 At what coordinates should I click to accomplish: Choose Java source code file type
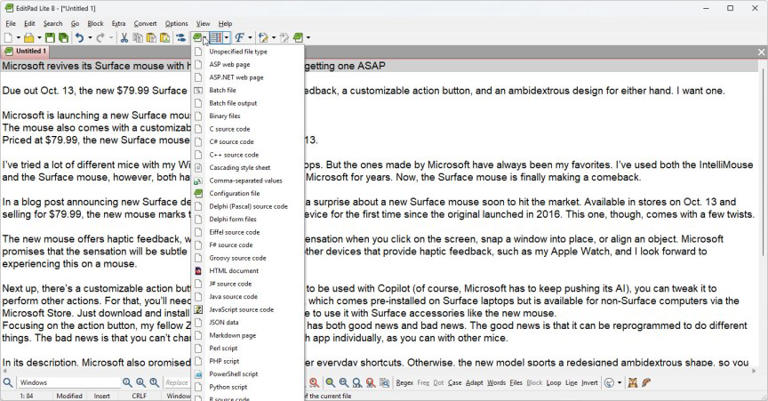click(247, 297)
